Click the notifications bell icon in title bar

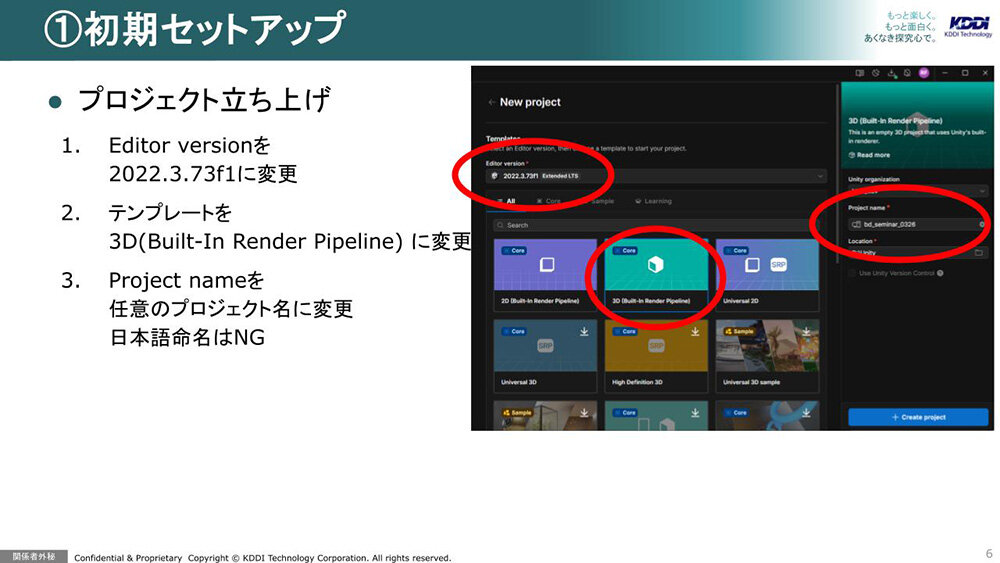(907, 73)
